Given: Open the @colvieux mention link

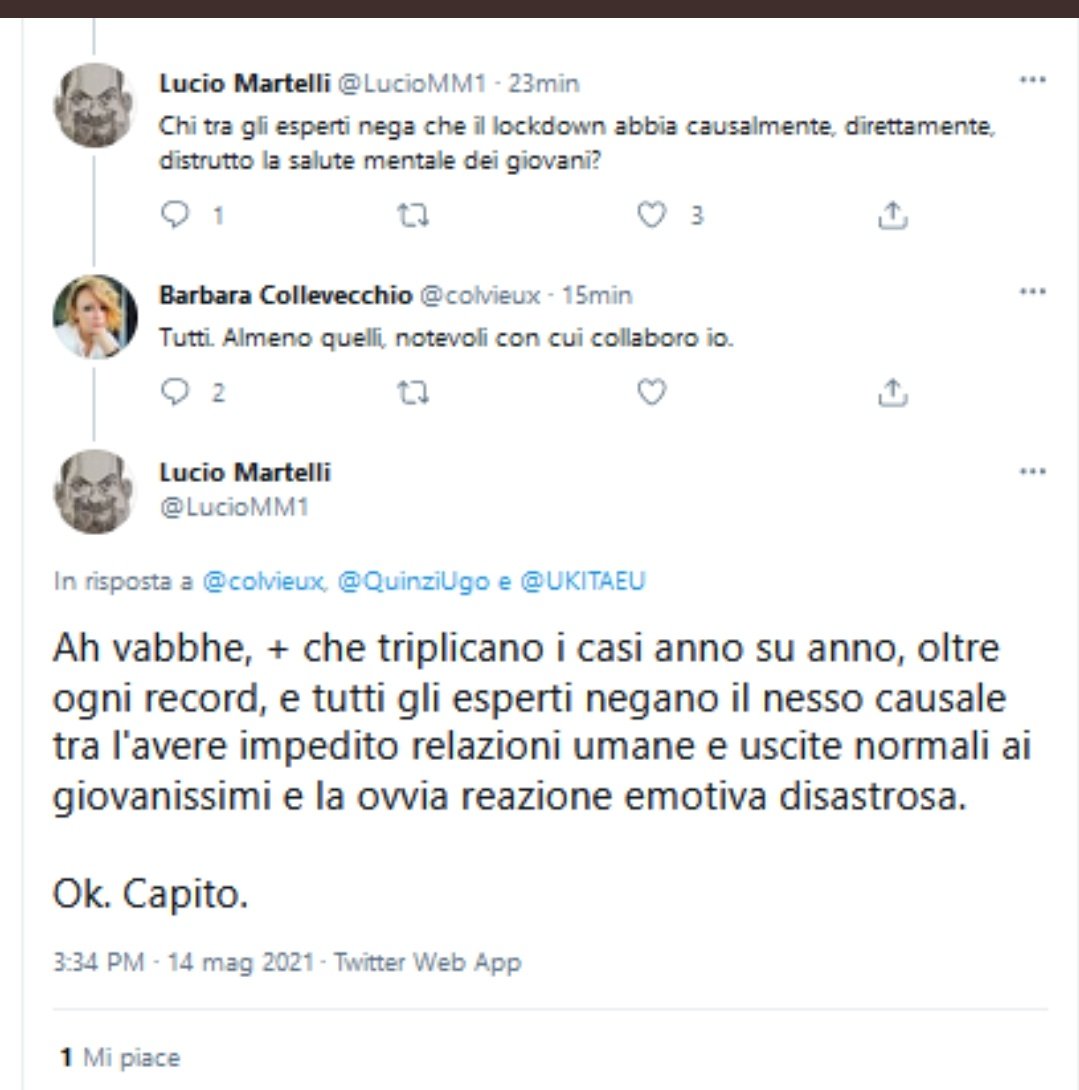Looking at the screenshot, I should pyautogui.click(x=264, y=583).
